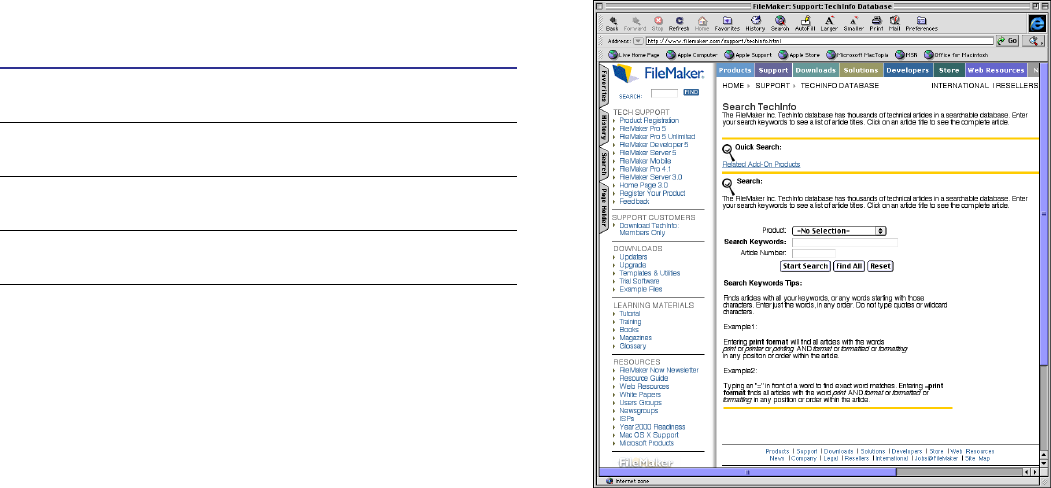Click the Find All button
This screenshot has height=488, width=1051.
pyautogui.click(x=849, y=266)
